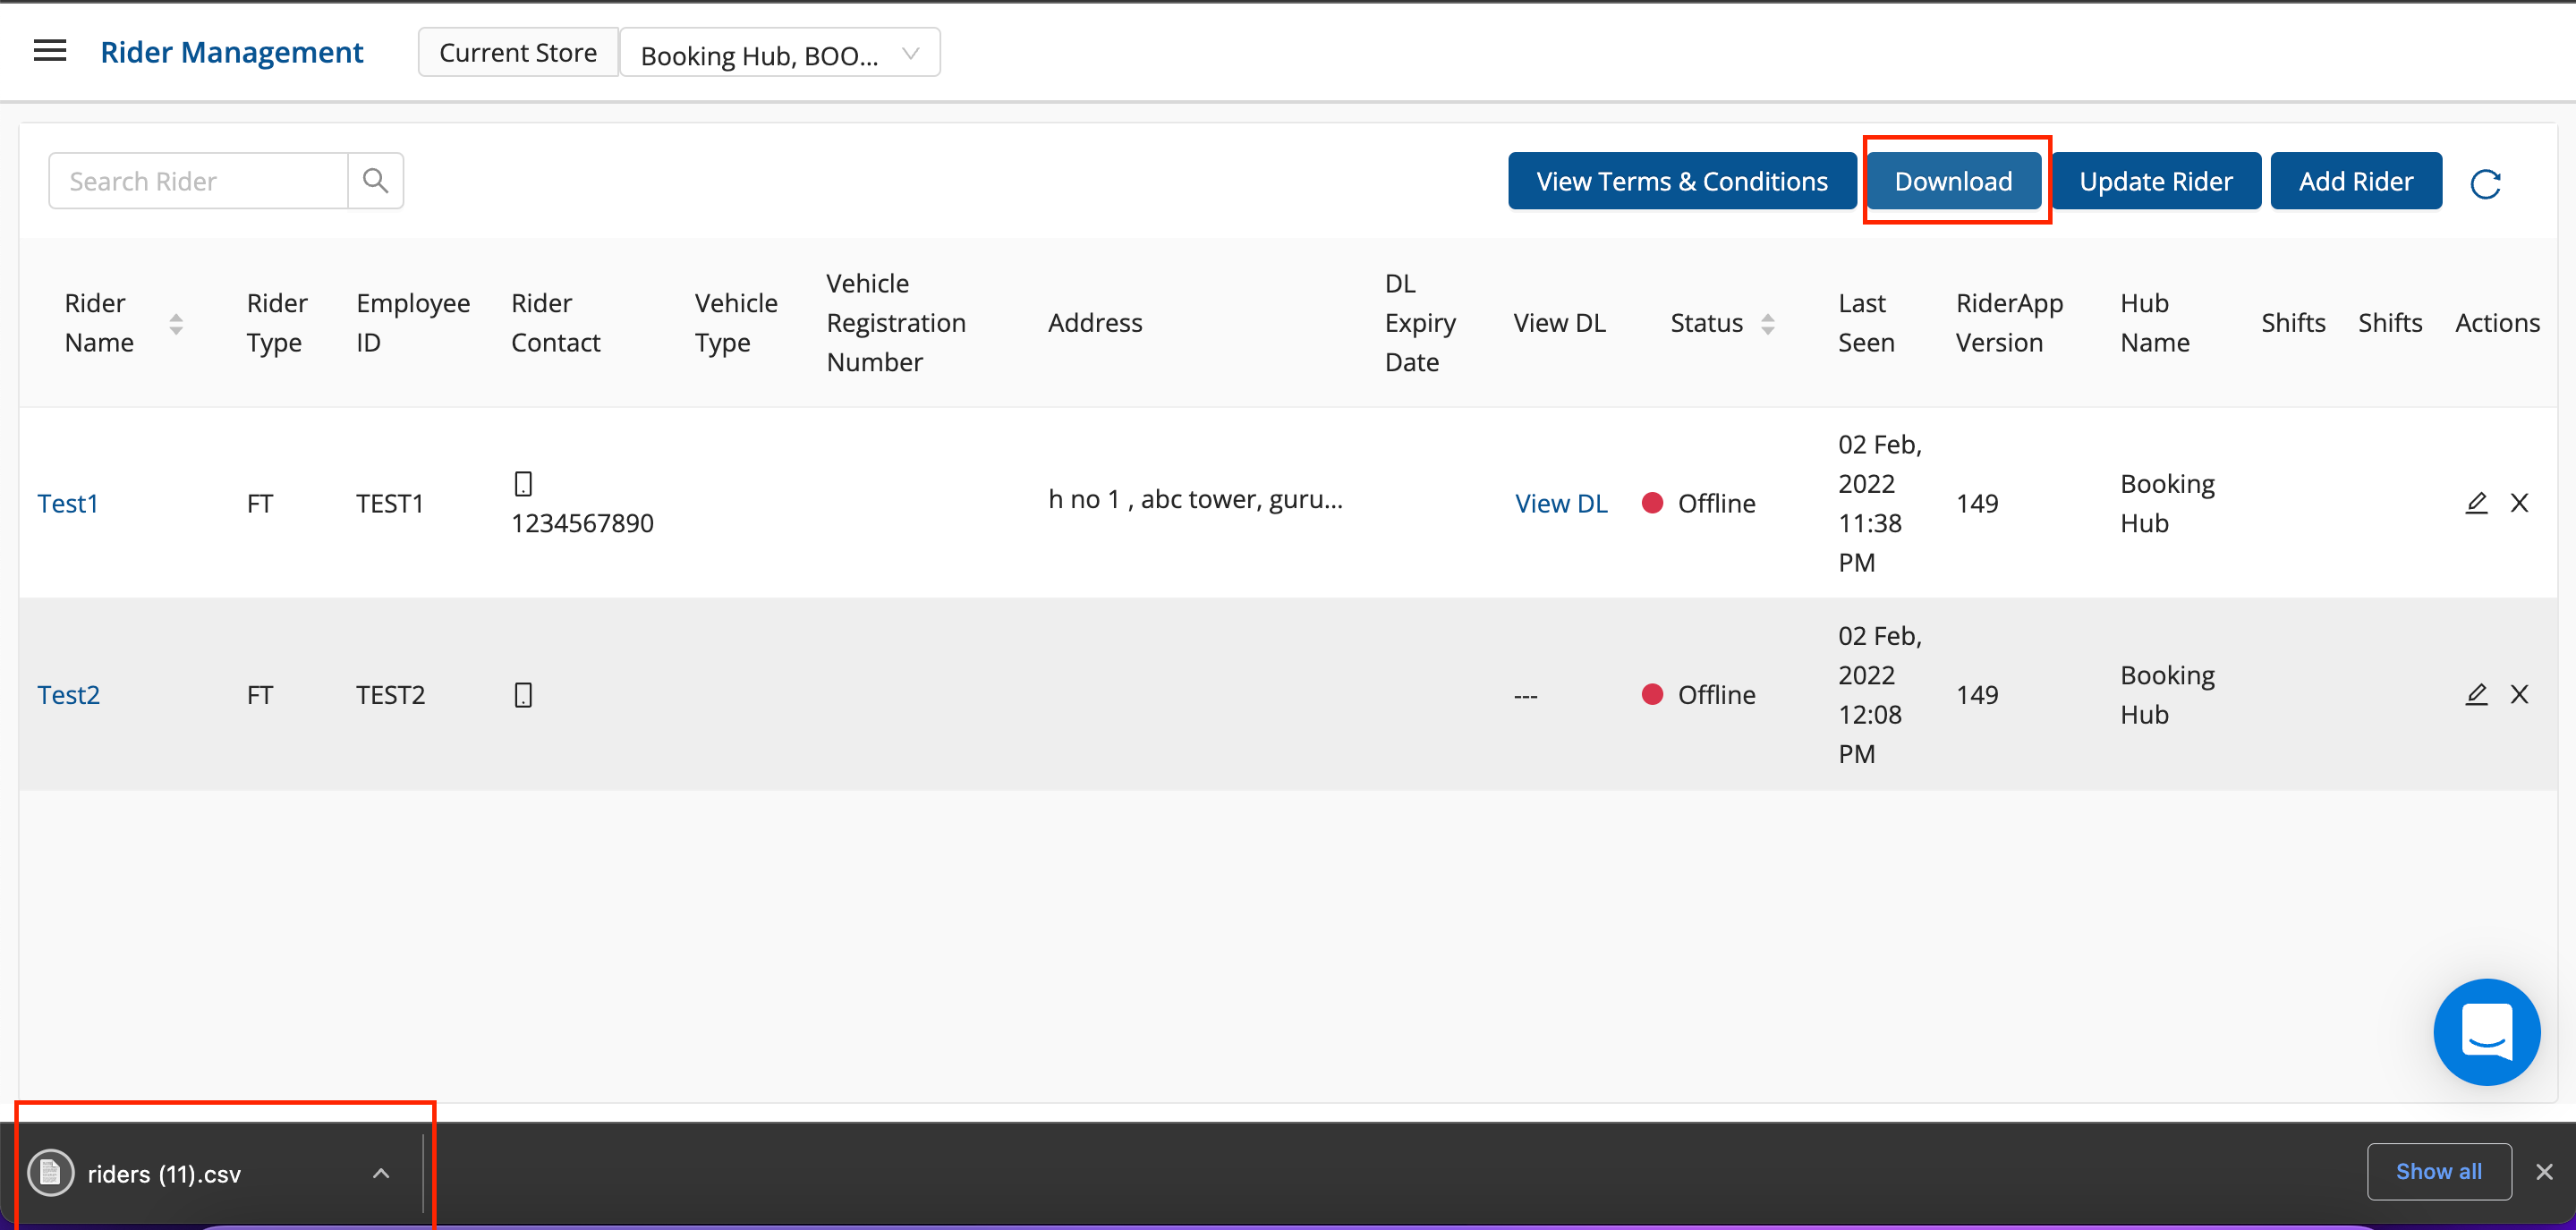Click the search magnifier icon
This screenshot has height=1230, width=2576.
click(x=375, y=181)
